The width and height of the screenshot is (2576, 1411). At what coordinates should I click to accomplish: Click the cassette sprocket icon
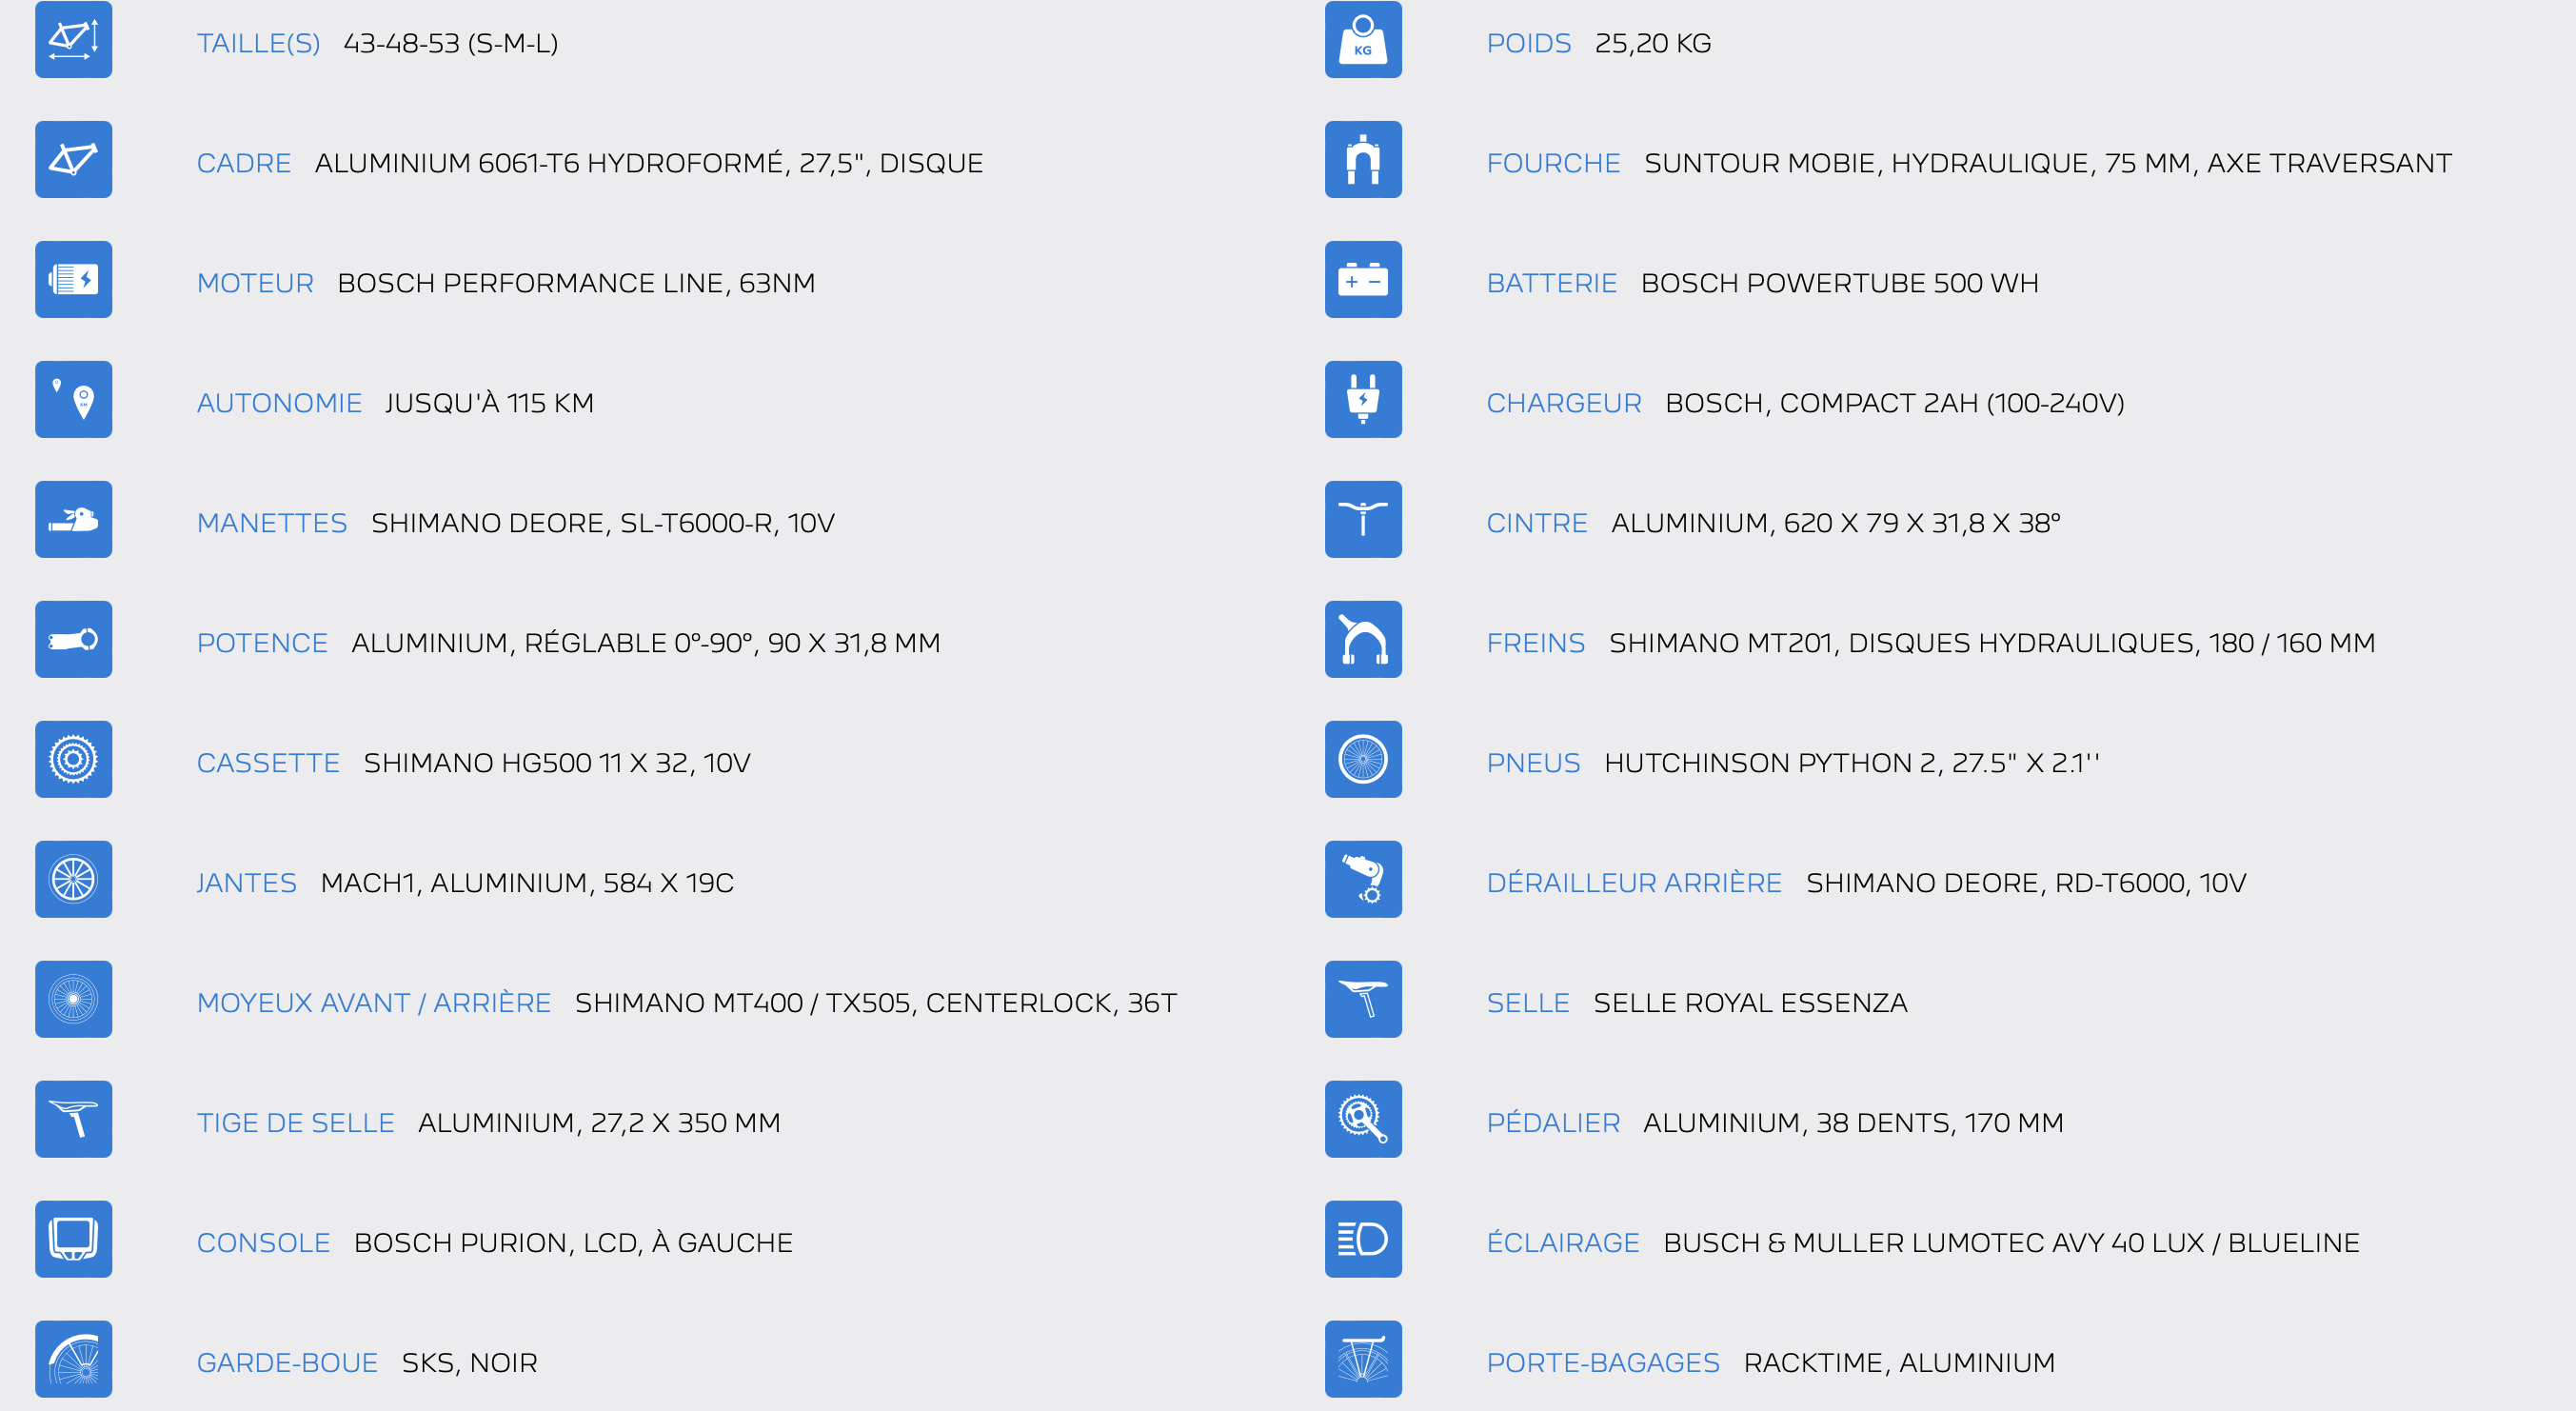73,760
